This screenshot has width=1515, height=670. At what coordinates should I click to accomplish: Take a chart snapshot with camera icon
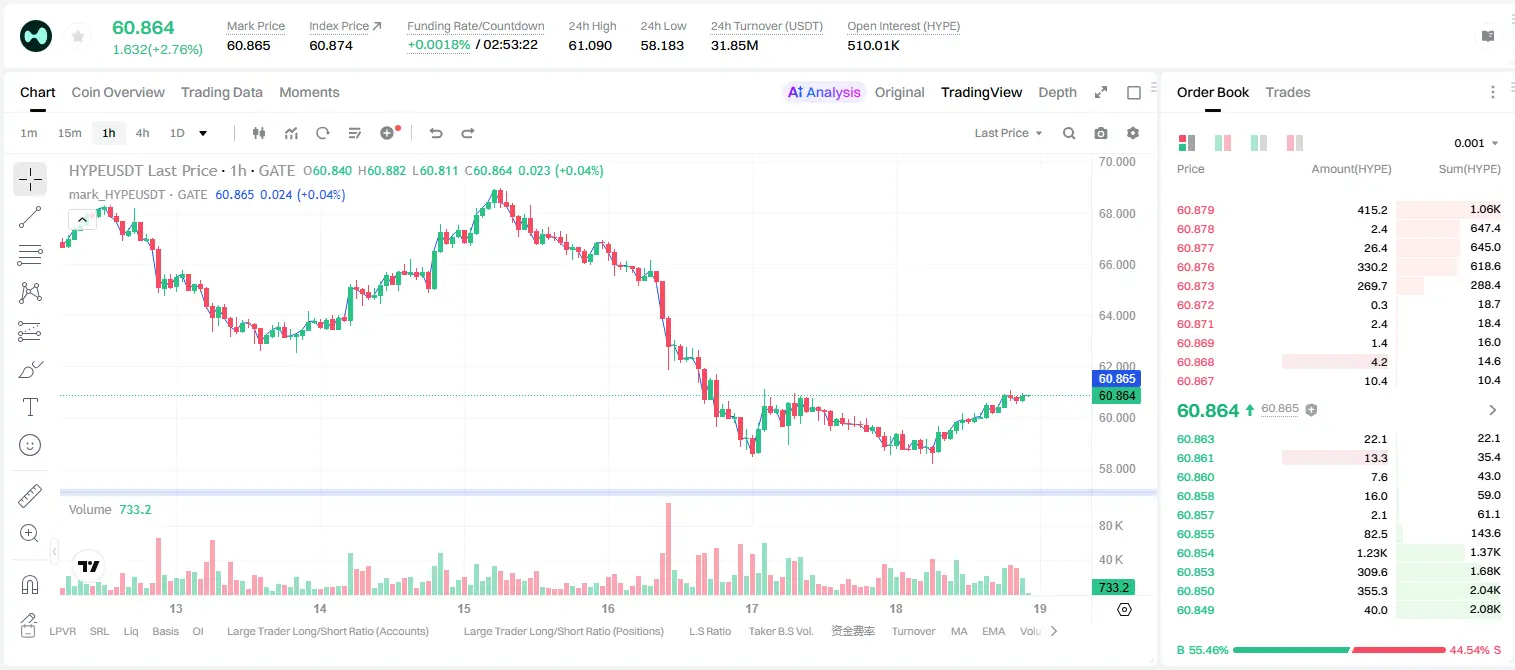coord(1101,133)
